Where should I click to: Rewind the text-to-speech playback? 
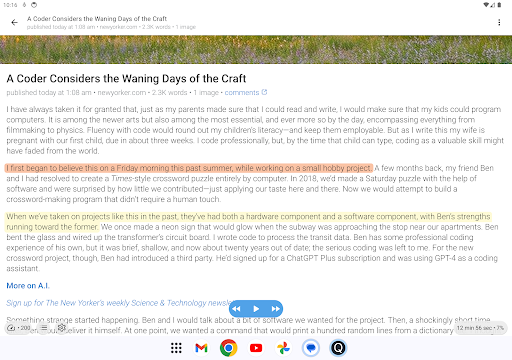236,309
